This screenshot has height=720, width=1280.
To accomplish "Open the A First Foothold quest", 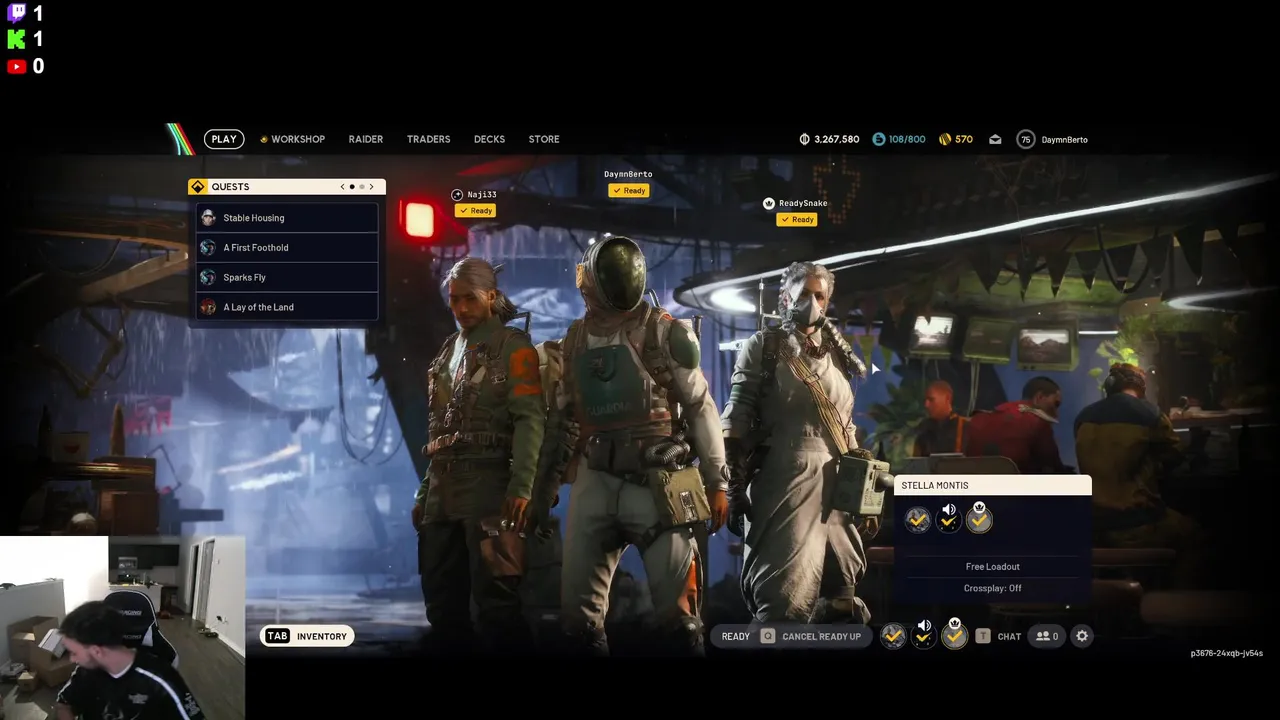I will (x=287, y=247).
